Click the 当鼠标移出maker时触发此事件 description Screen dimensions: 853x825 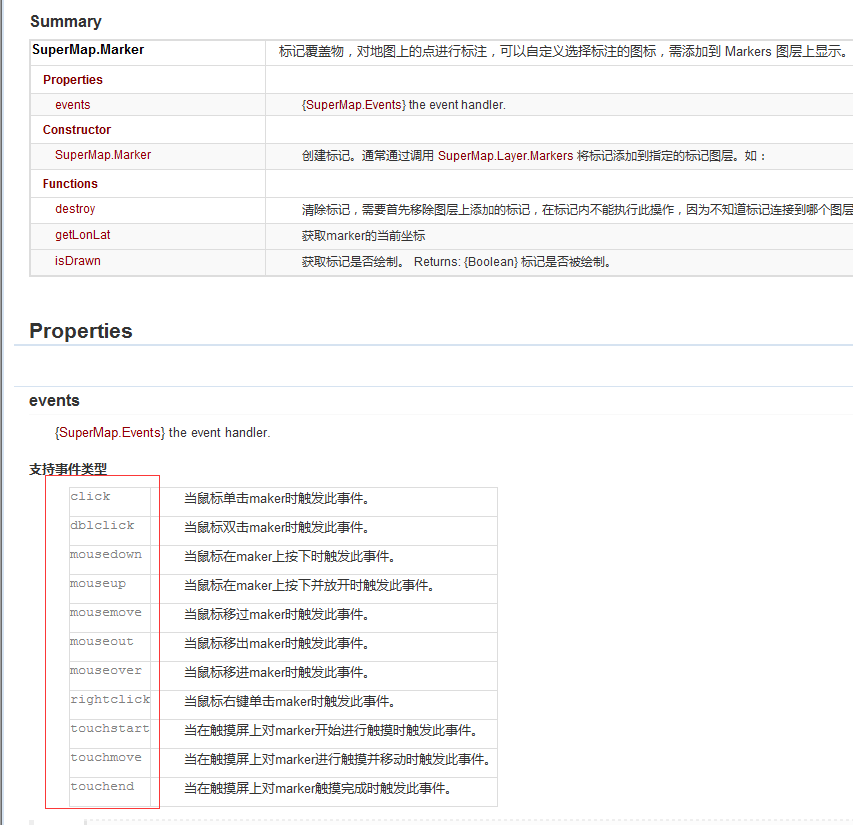[x=276, y=644]
